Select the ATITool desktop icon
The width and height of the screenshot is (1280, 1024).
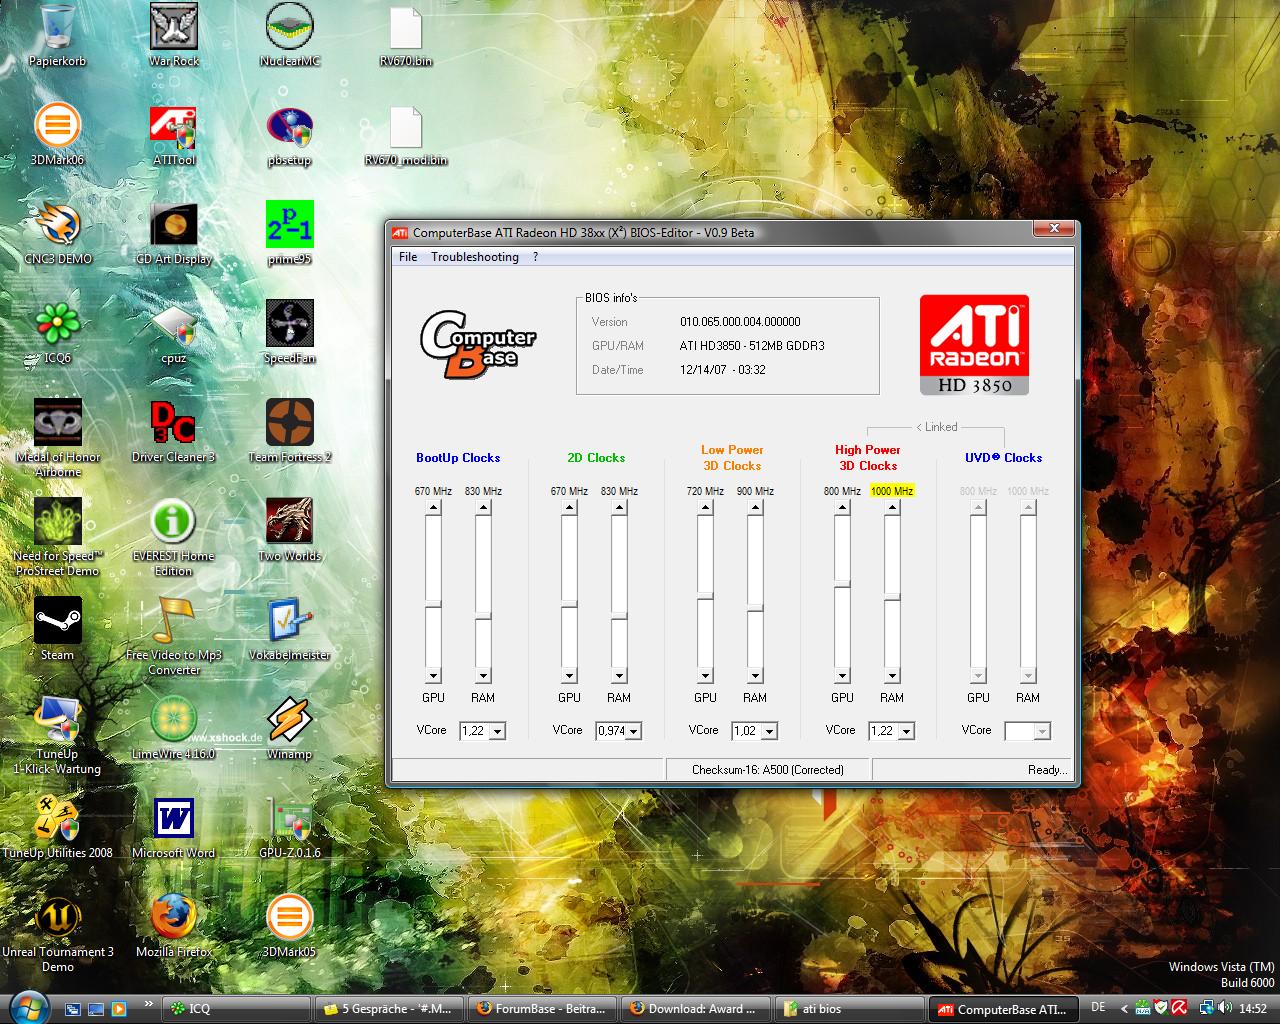tap(174, 135)
